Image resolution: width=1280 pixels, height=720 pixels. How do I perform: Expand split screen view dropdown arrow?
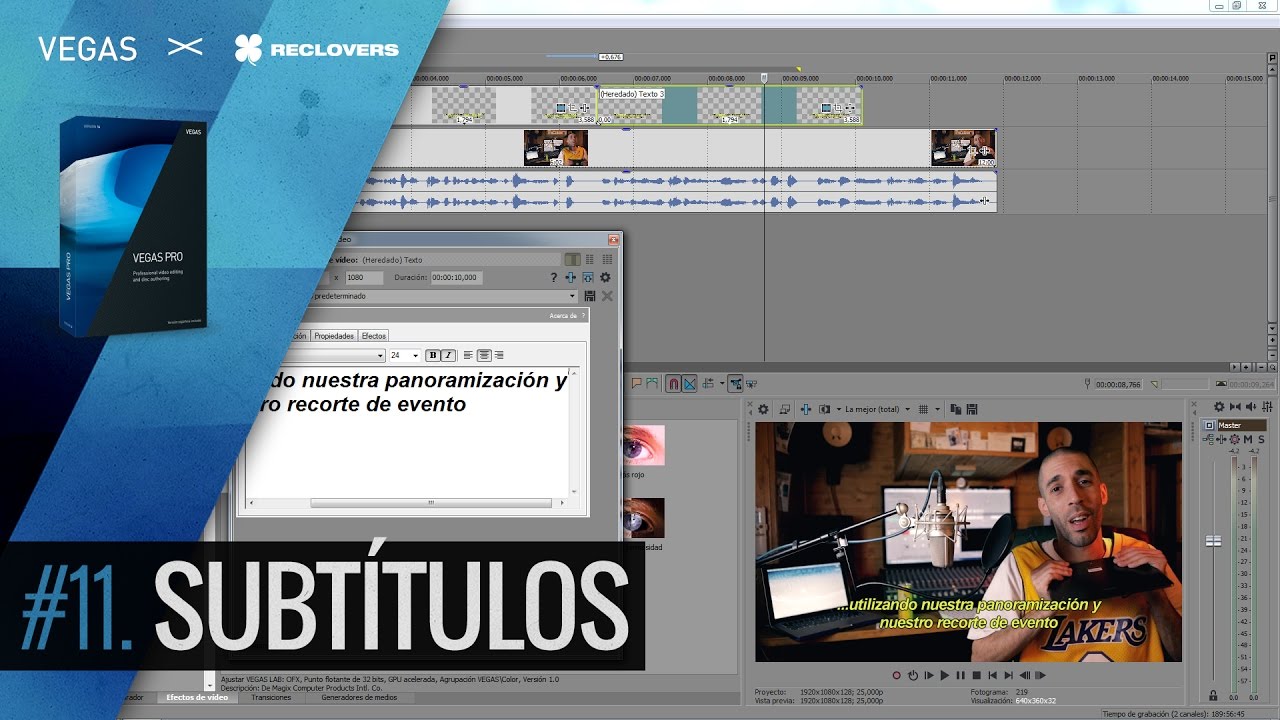click(839, 409)
